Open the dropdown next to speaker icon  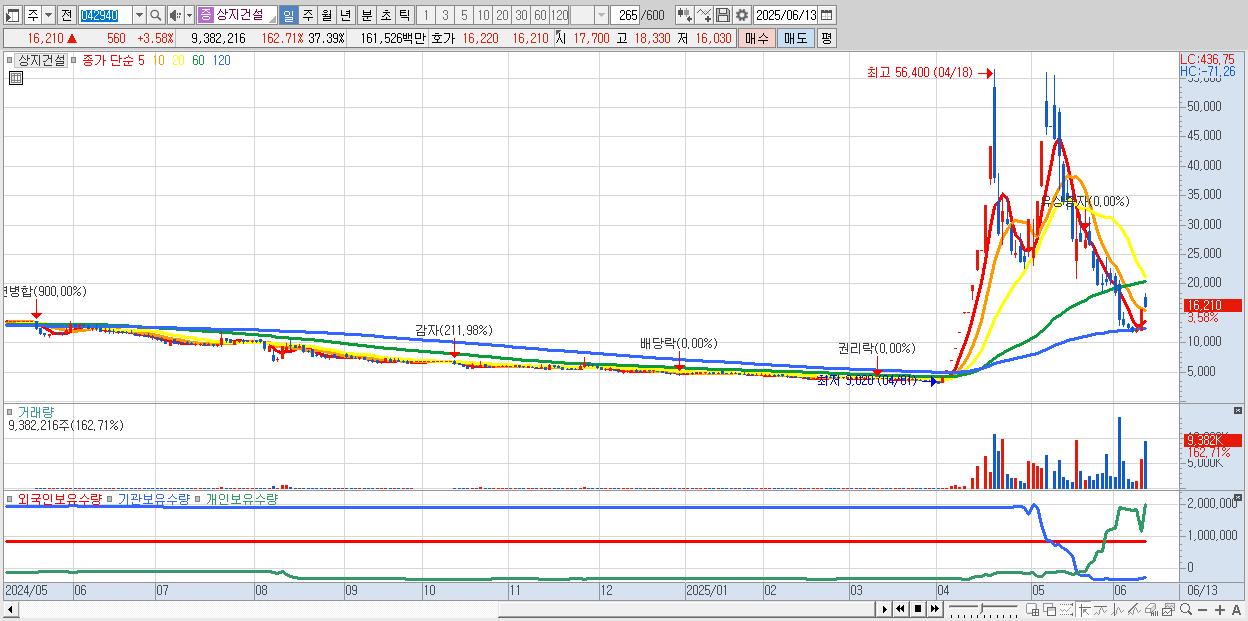point(189,15)
